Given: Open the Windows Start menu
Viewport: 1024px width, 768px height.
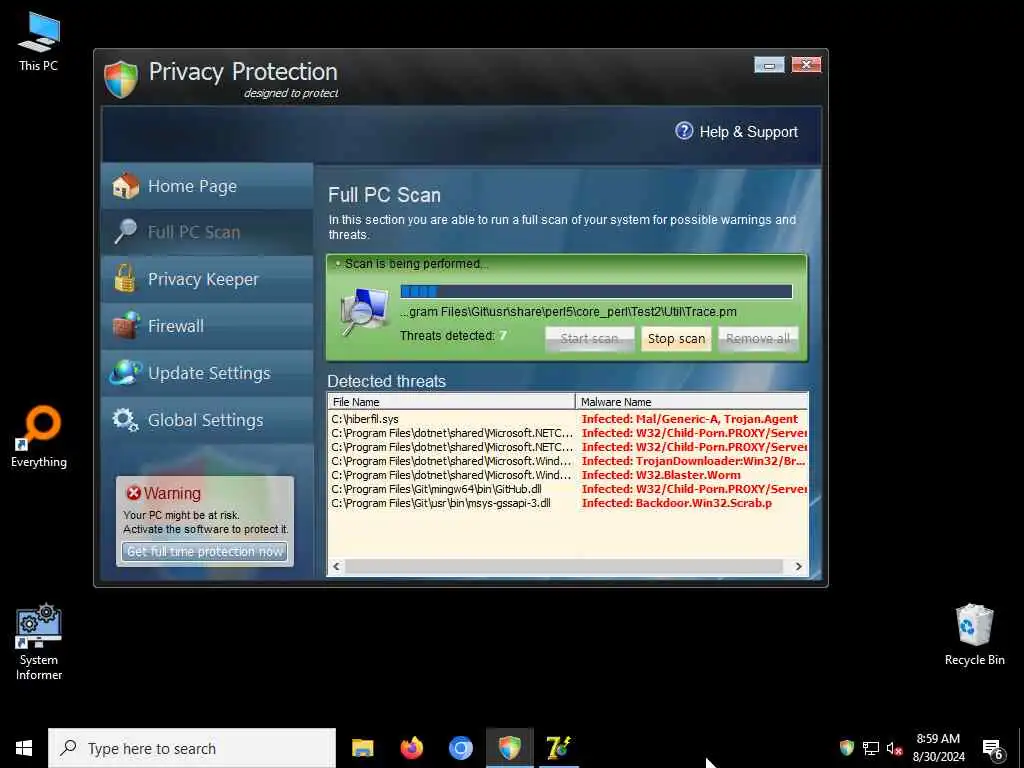Looking at the screenshot, I should (24, 748).
